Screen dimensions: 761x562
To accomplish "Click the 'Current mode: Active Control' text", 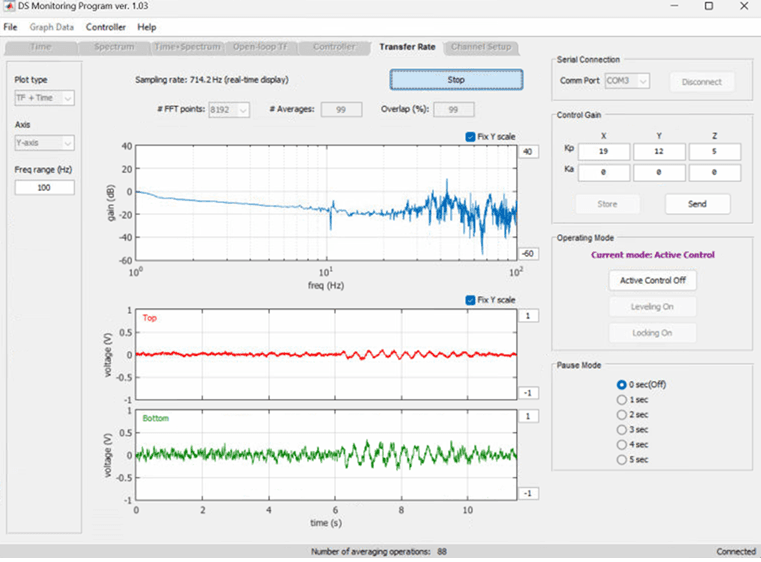I will [x=653, y=255].
